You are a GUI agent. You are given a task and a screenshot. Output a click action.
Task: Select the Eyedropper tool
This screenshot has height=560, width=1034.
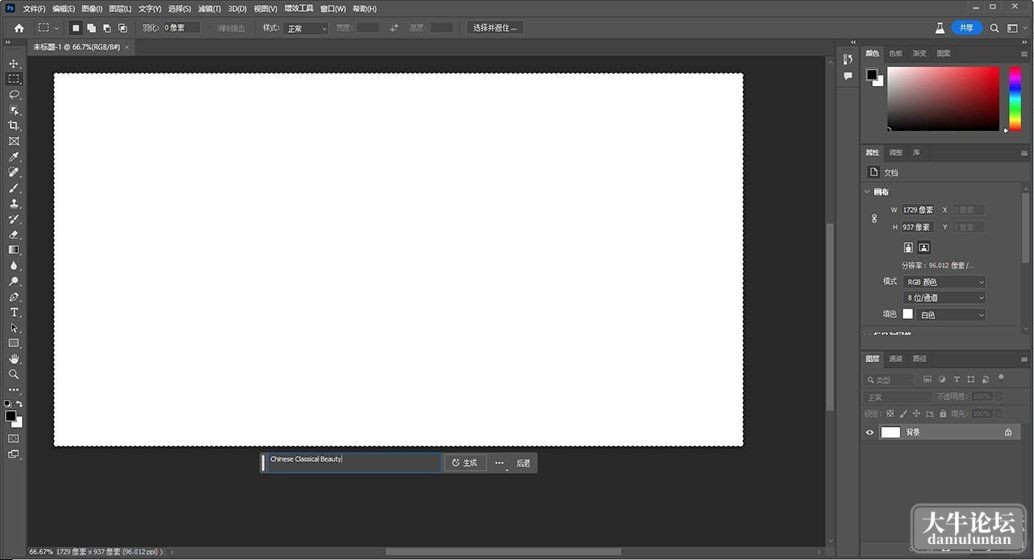click(14, 156)
